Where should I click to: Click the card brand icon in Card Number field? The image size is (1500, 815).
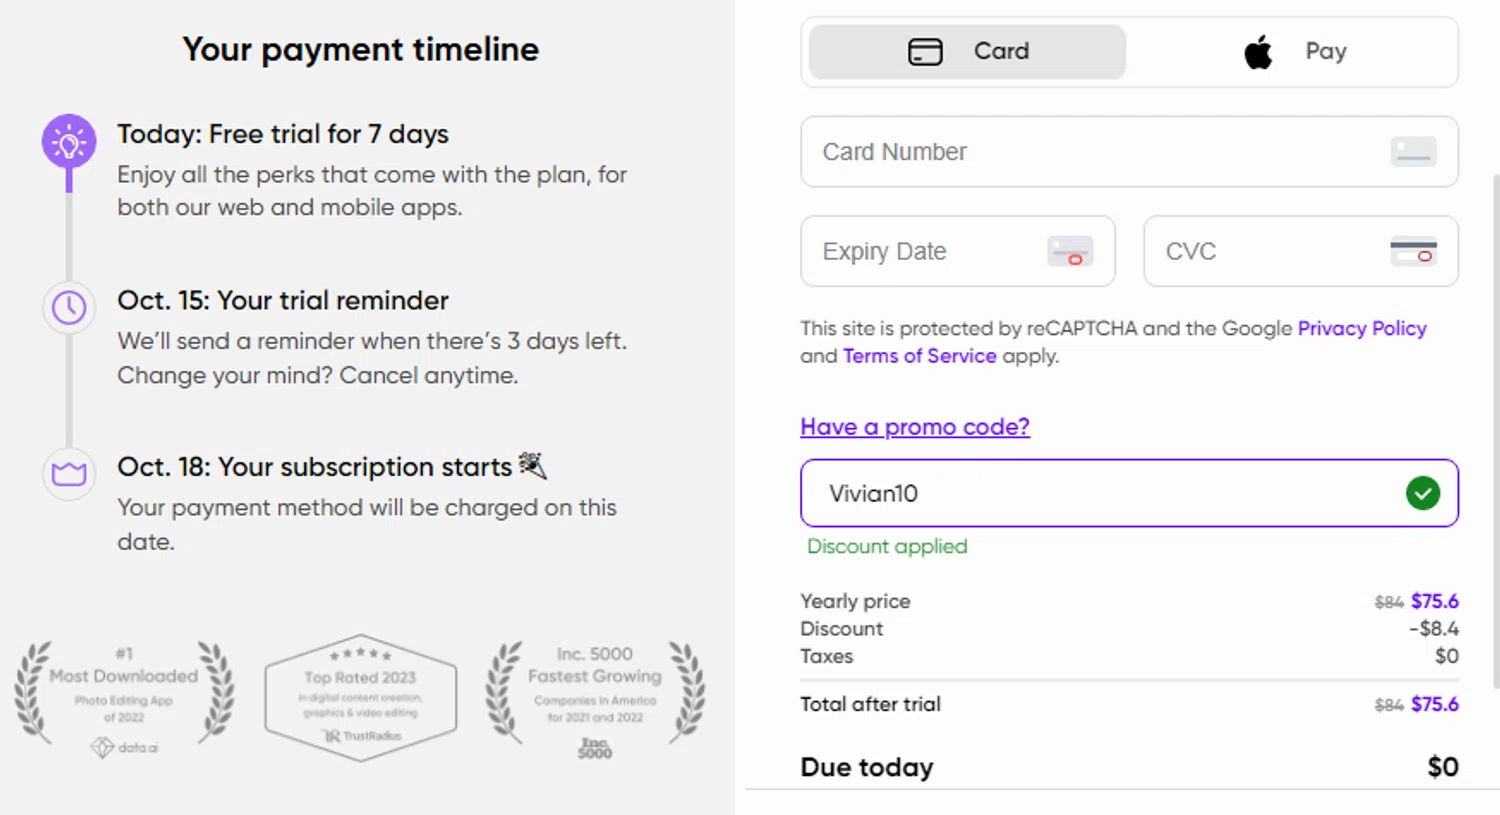coord(1413,152)
